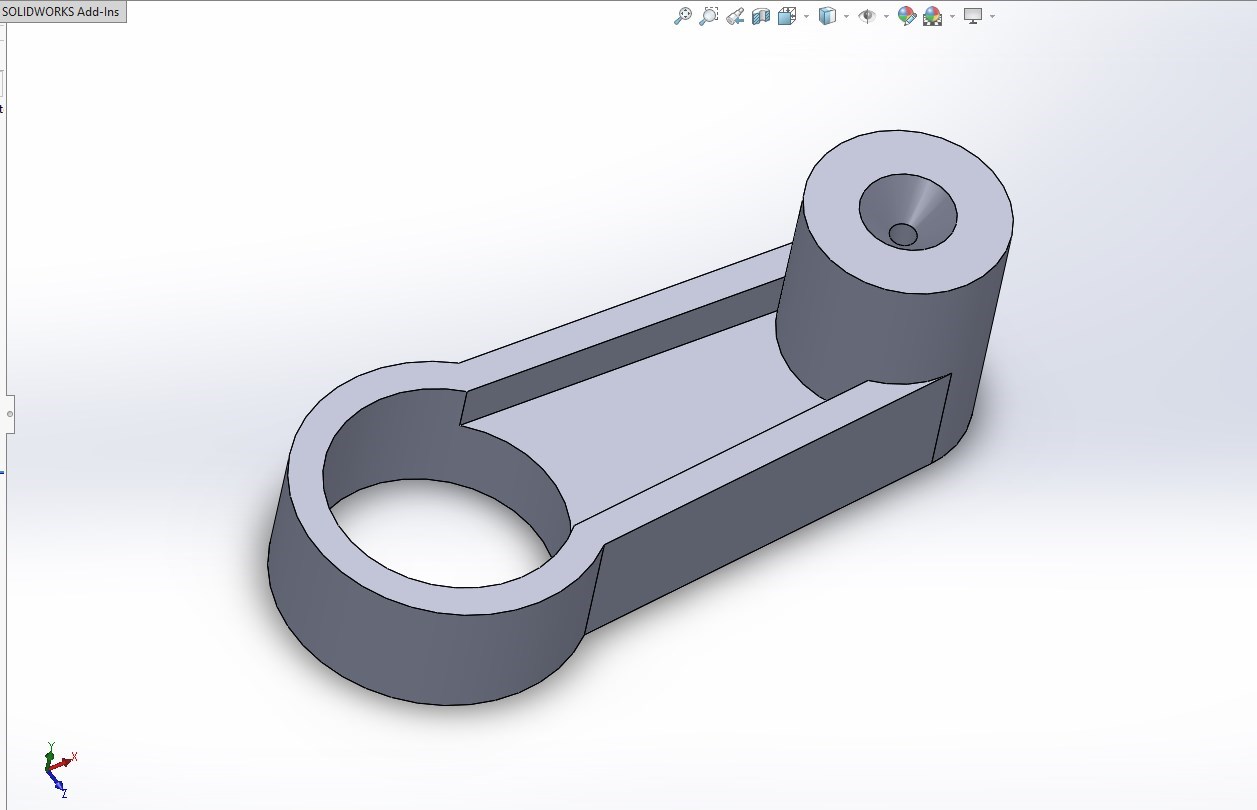Click the left panel collapse handle

10,413
